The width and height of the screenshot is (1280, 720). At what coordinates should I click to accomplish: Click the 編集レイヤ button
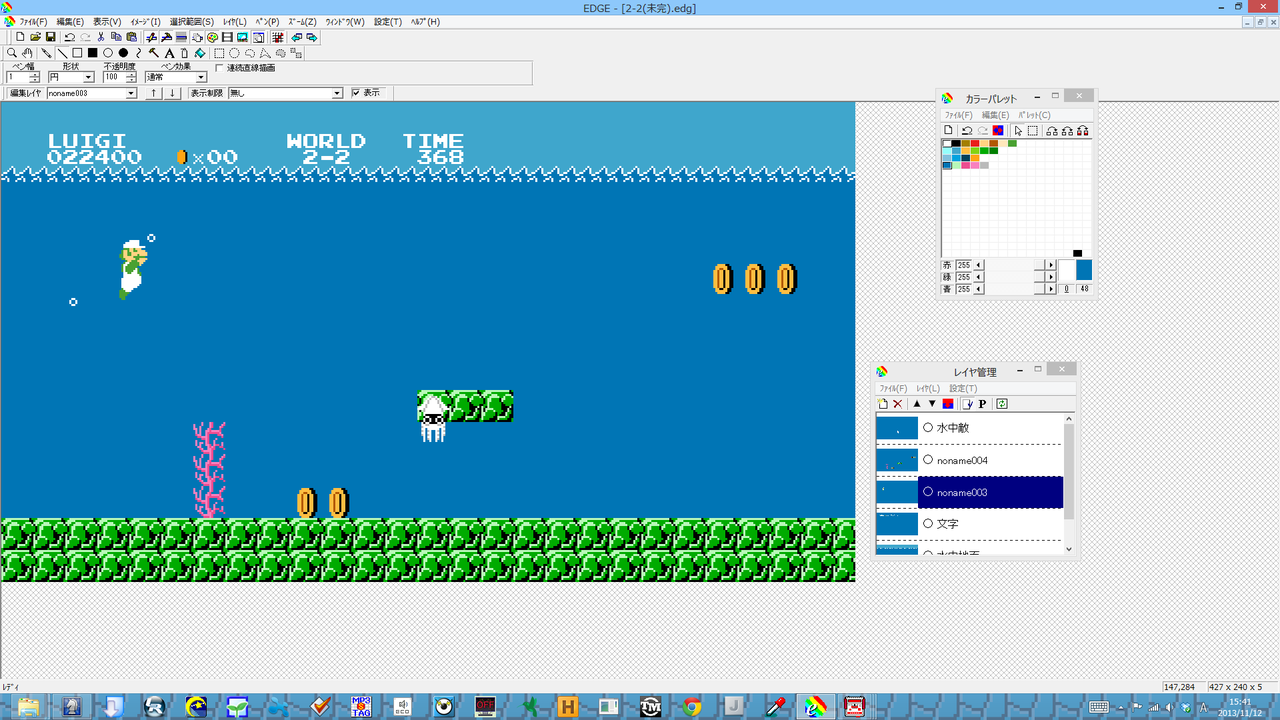click(x=24, y=93)
